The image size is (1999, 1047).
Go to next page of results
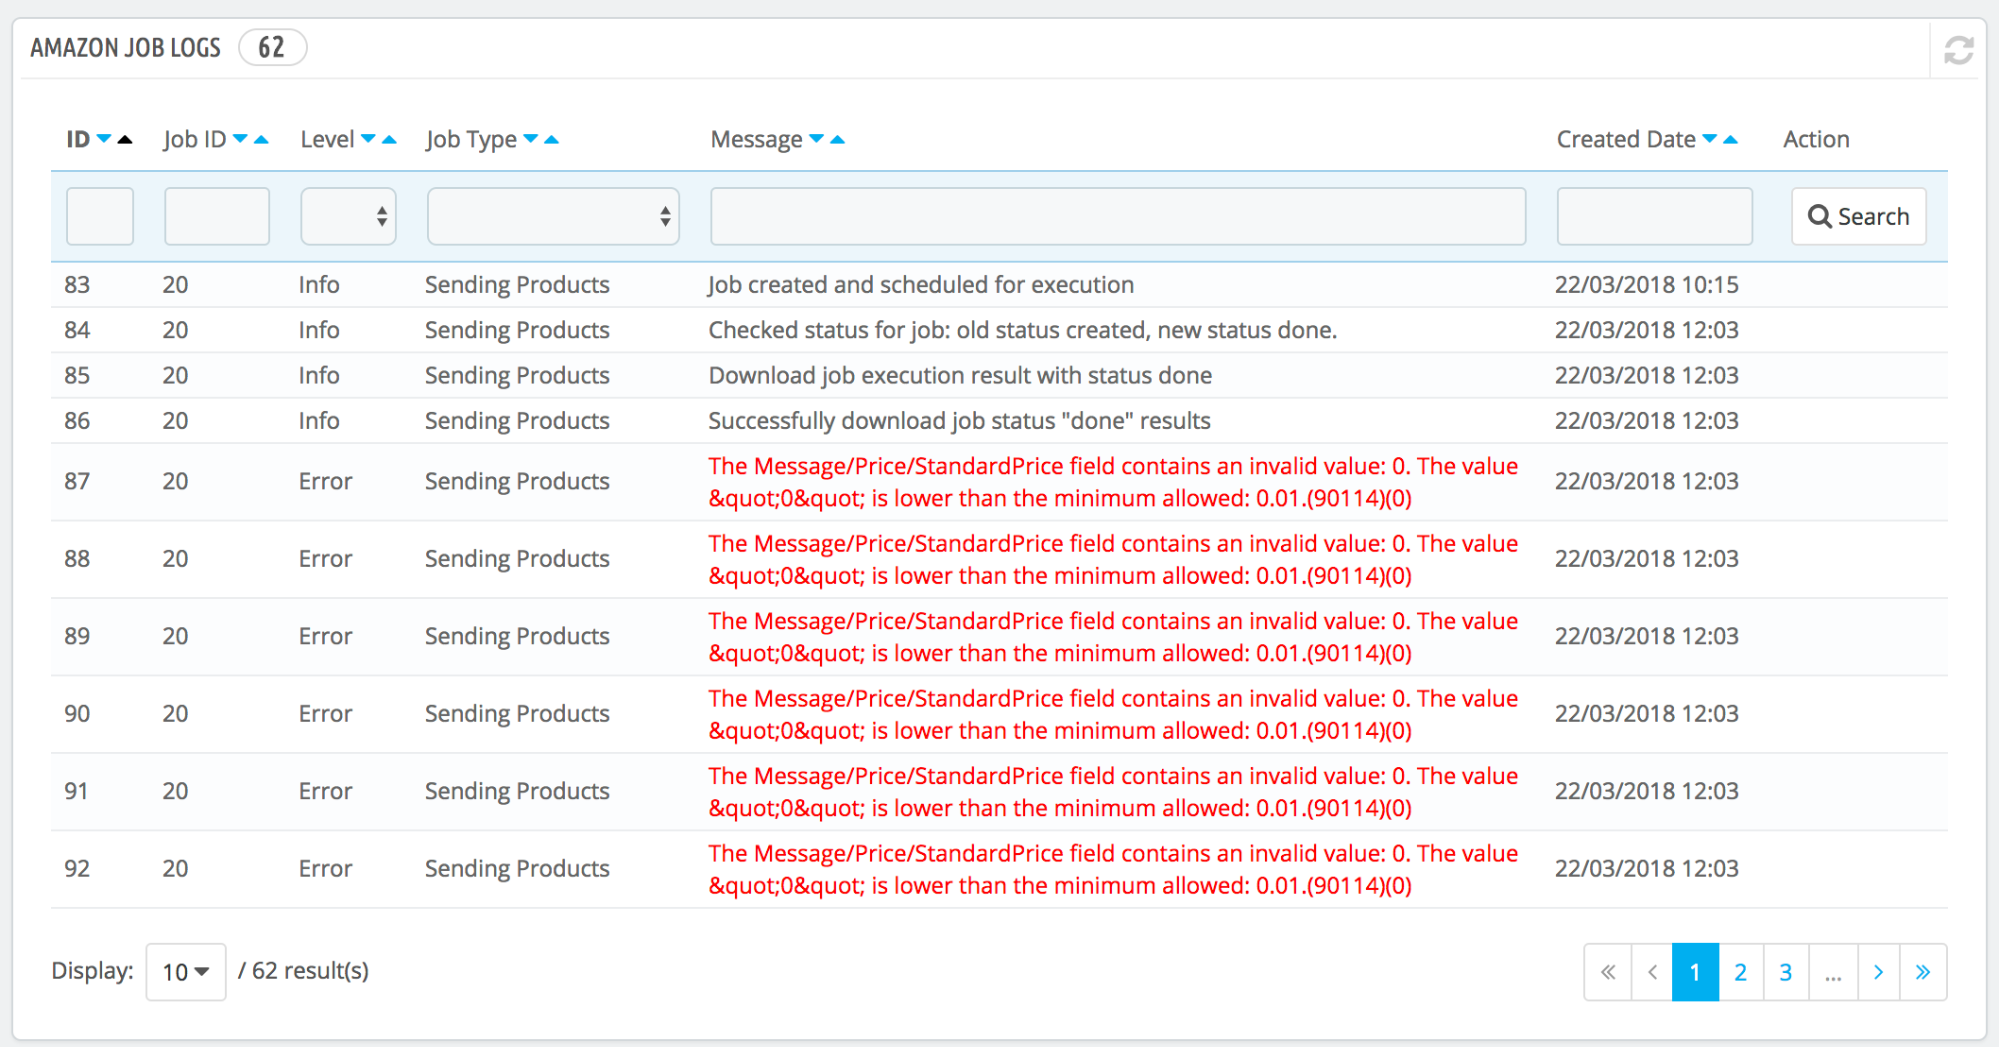[x=1879, y=972]
